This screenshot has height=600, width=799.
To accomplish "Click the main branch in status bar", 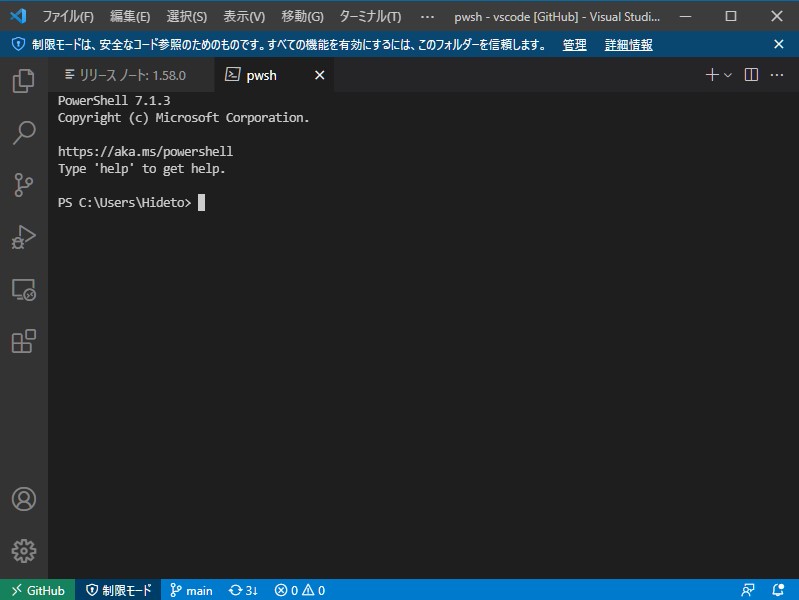I will [x=191, y=590].
